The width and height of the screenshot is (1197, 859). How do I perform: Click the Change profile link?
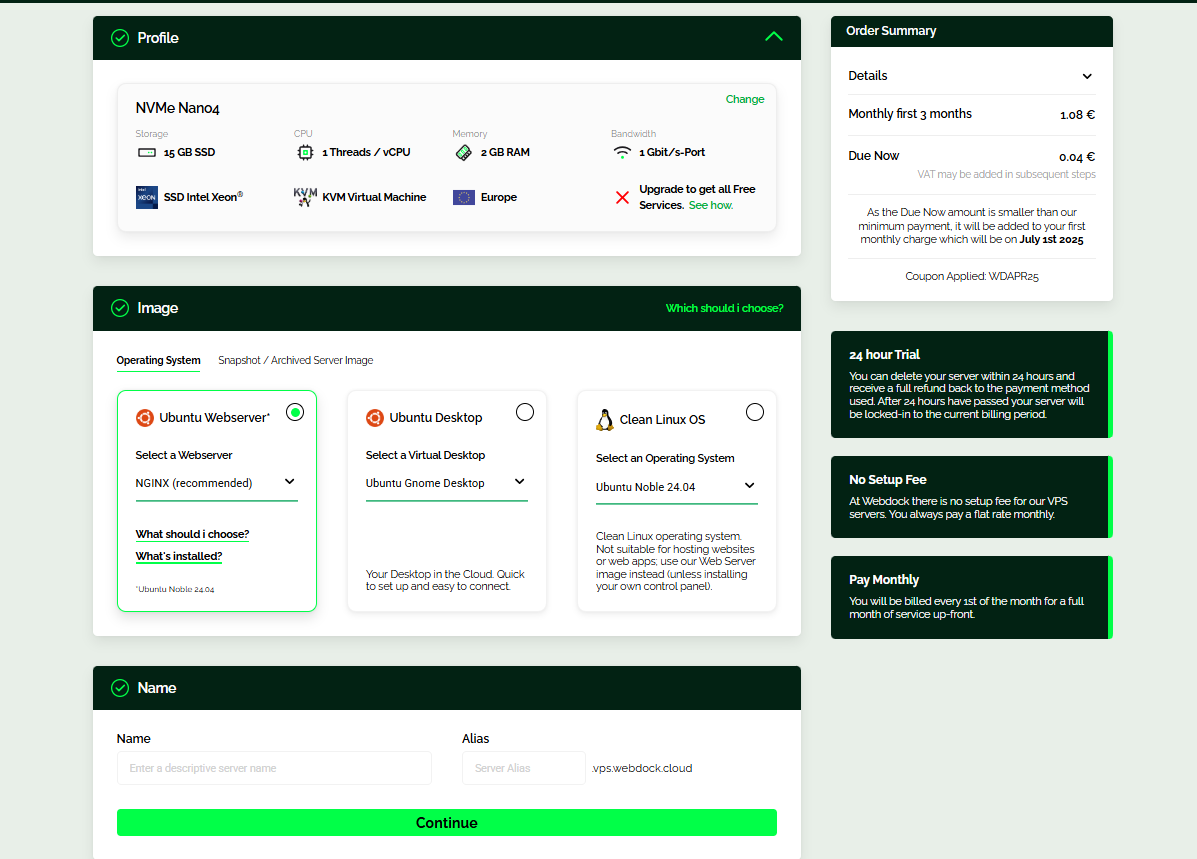click(x=744, y=99)
